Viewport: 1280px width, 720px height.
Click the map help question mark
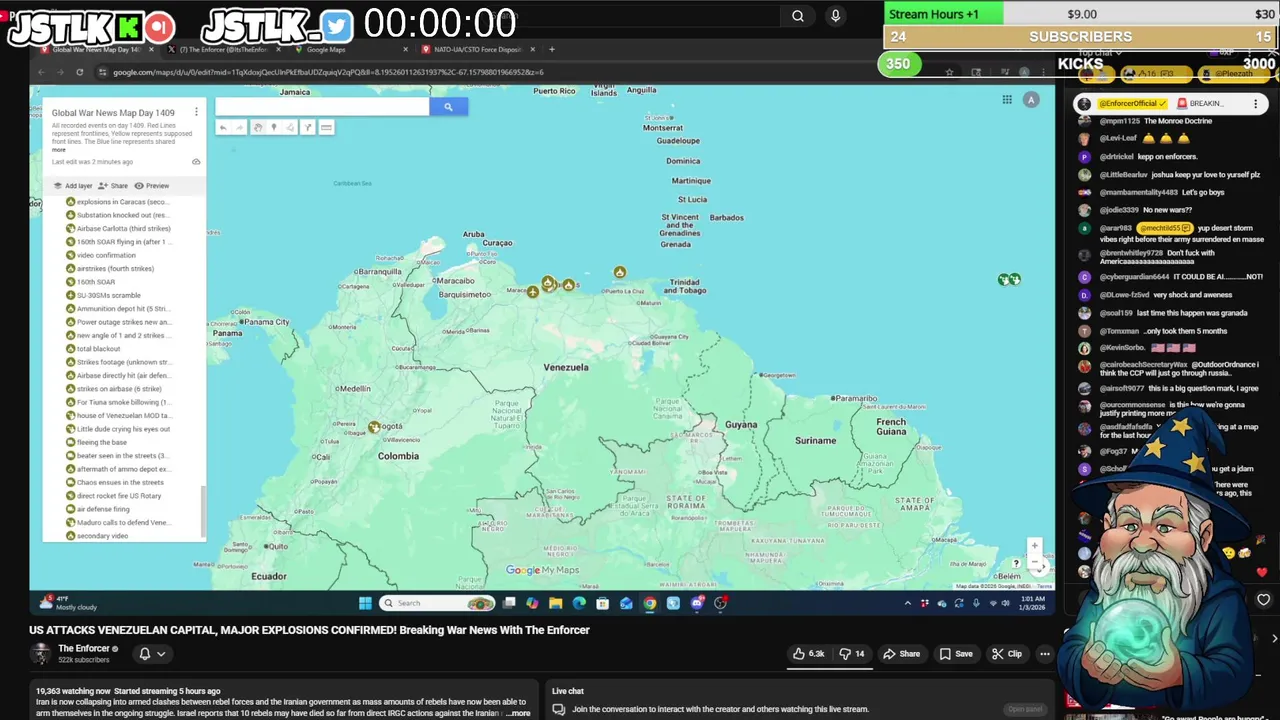coord(1017,564)
